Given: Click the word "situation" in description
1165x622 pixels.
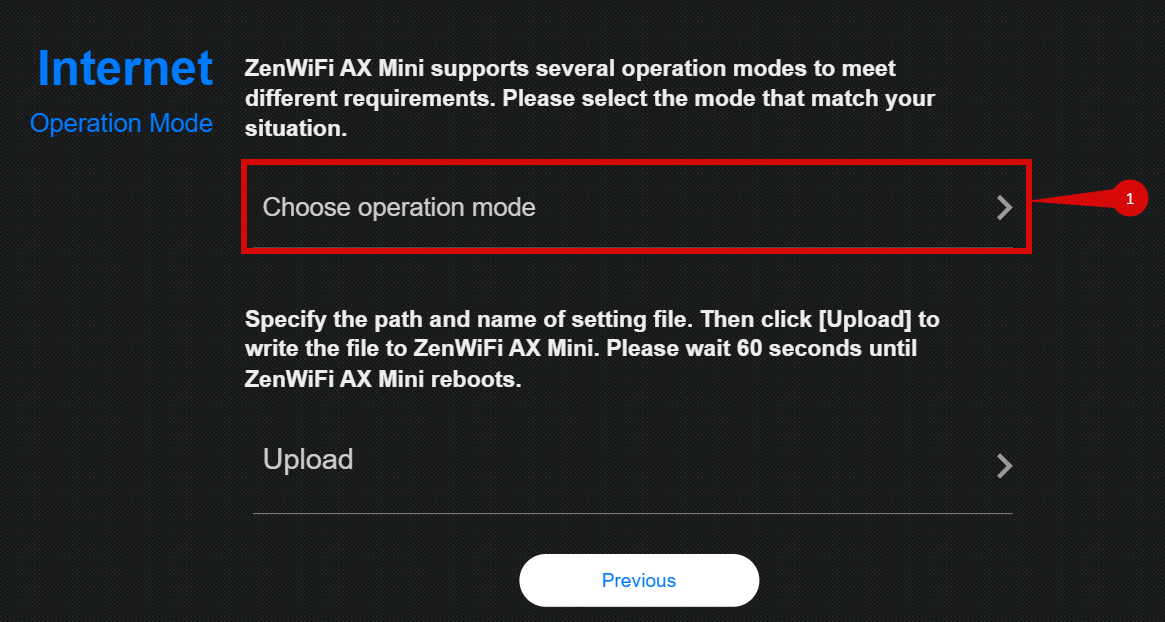Looking at the screenshot, I should [x=295, y=129].
